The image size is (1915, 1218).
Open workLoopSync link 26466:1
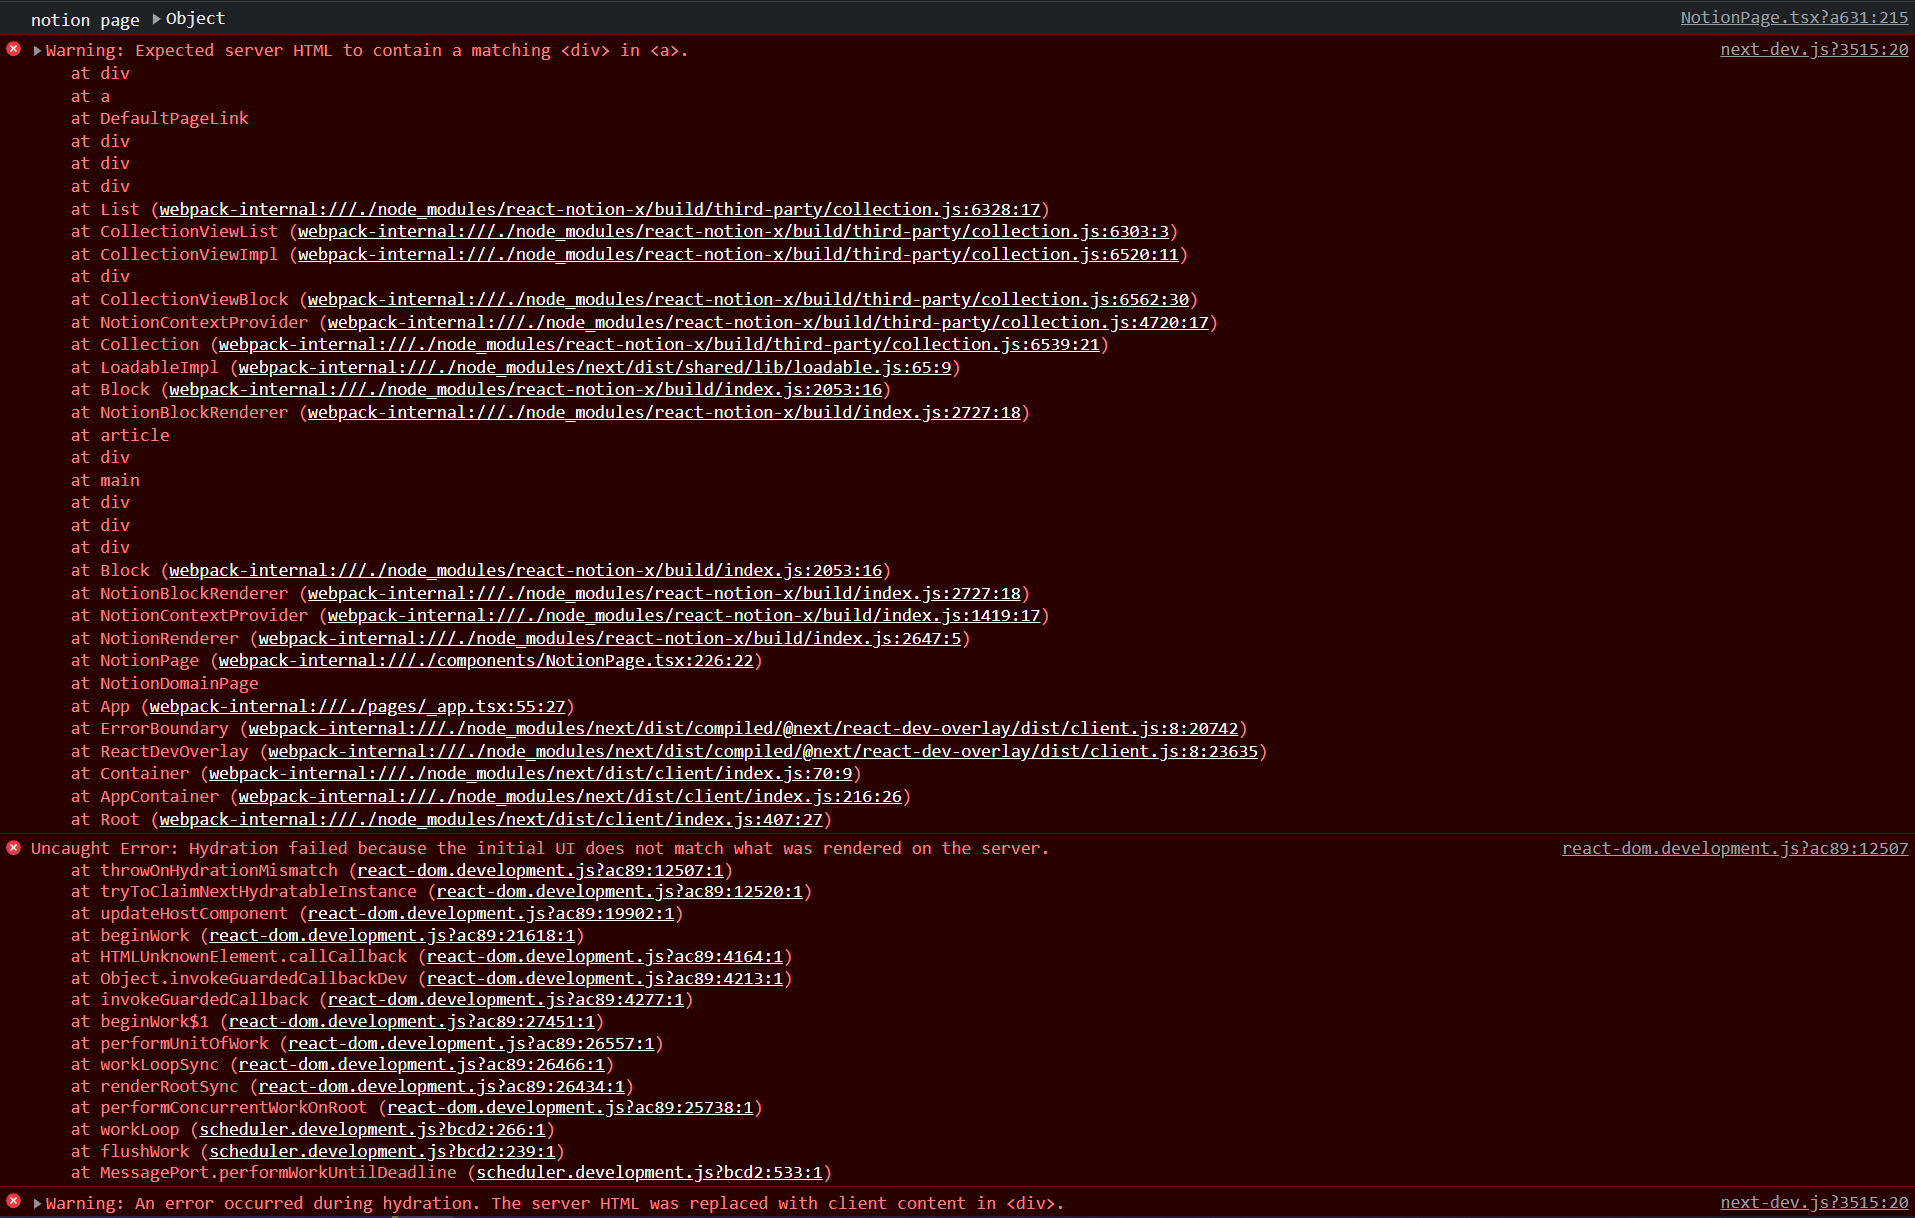point(422,1064)
